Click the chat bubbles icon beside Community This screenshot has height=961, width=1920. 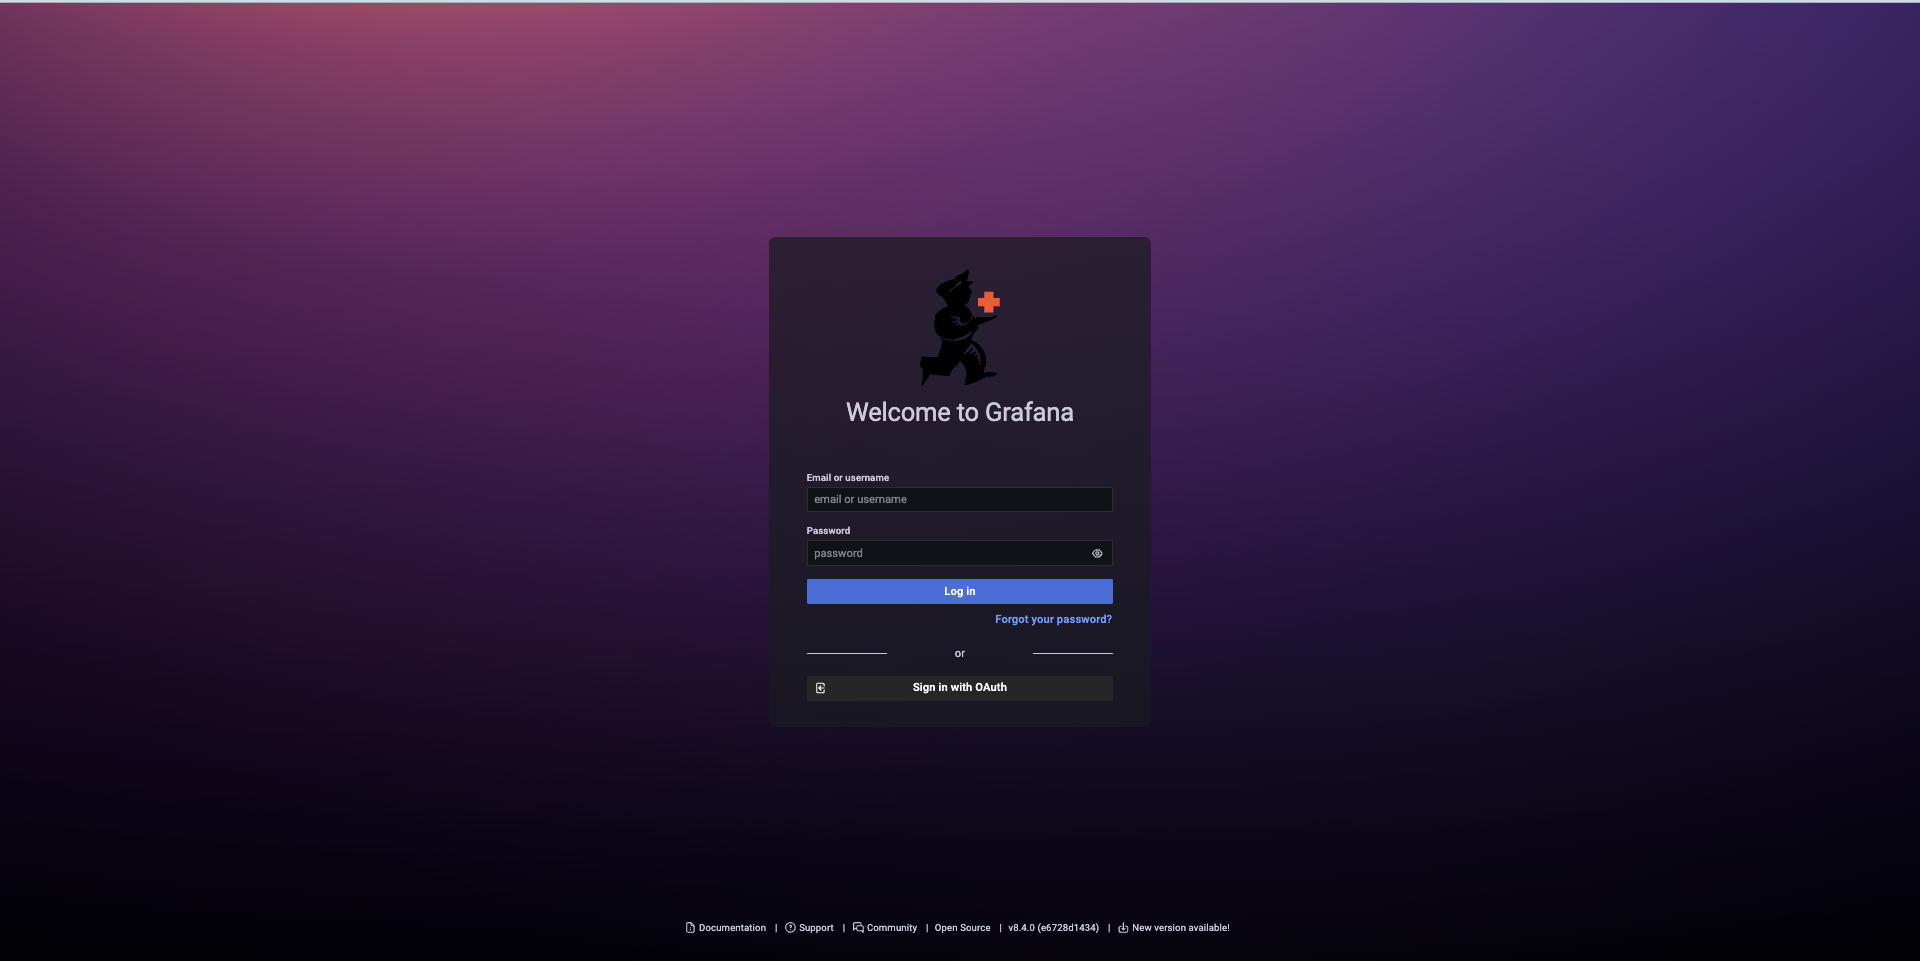[x=856, y=928]
